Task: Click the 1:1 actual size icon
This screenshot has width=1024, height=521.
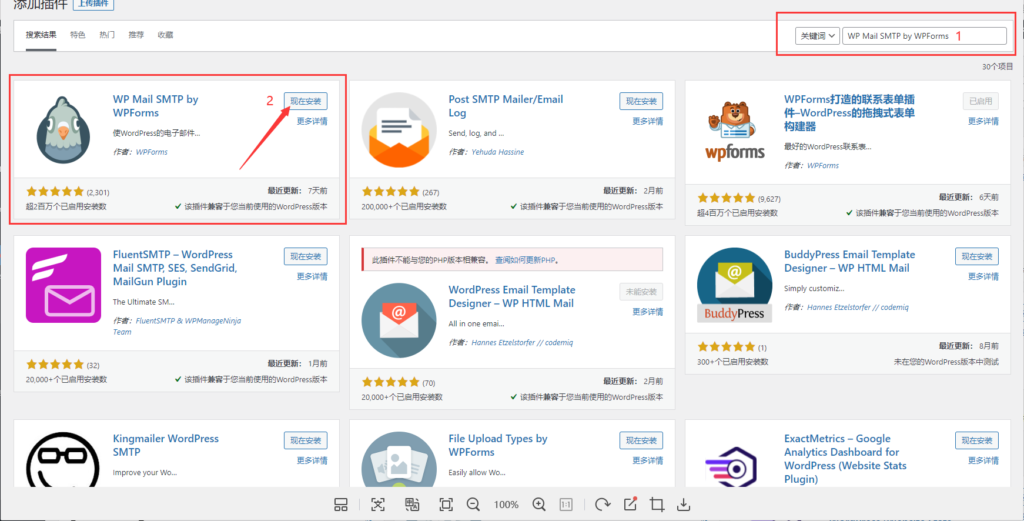Action: 566,504
